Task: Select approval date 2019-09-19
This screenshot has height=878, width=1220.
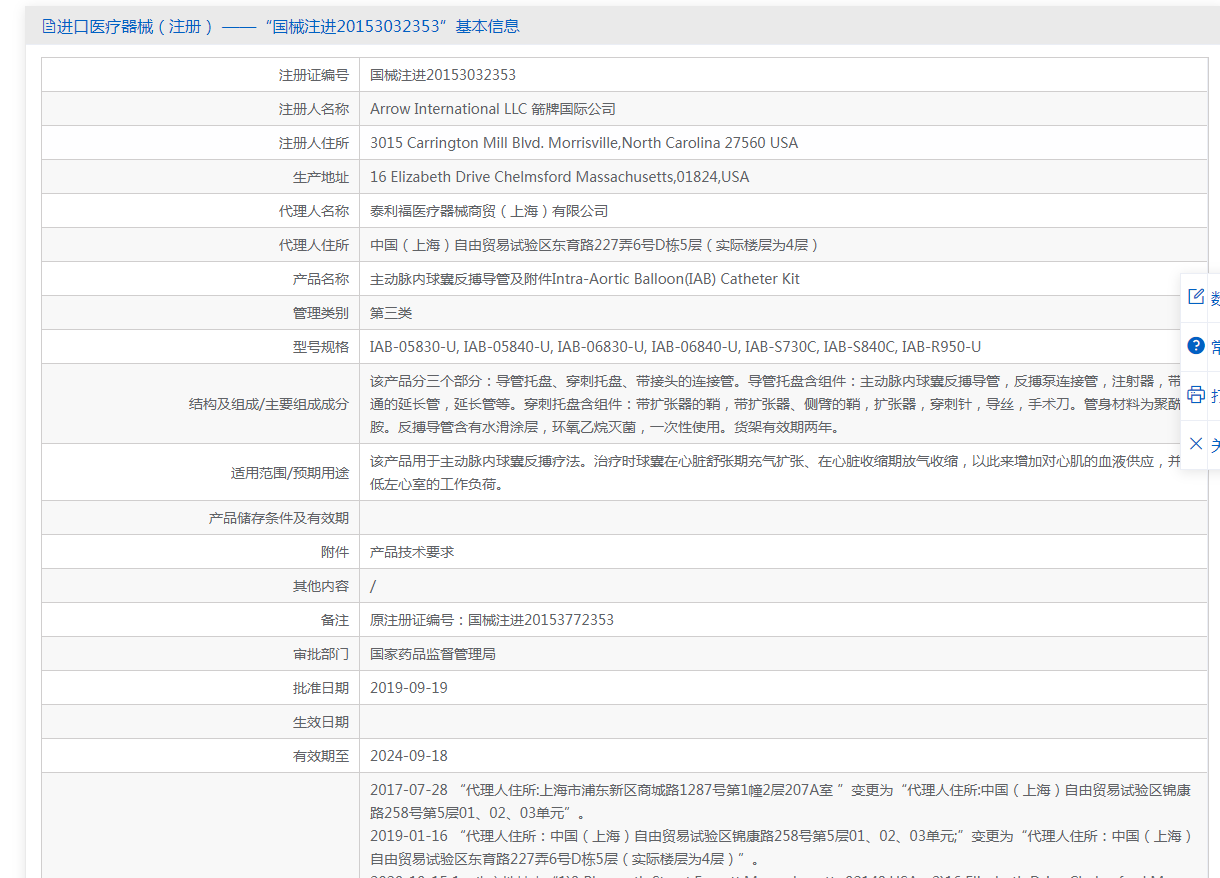Action: [409, 688]
